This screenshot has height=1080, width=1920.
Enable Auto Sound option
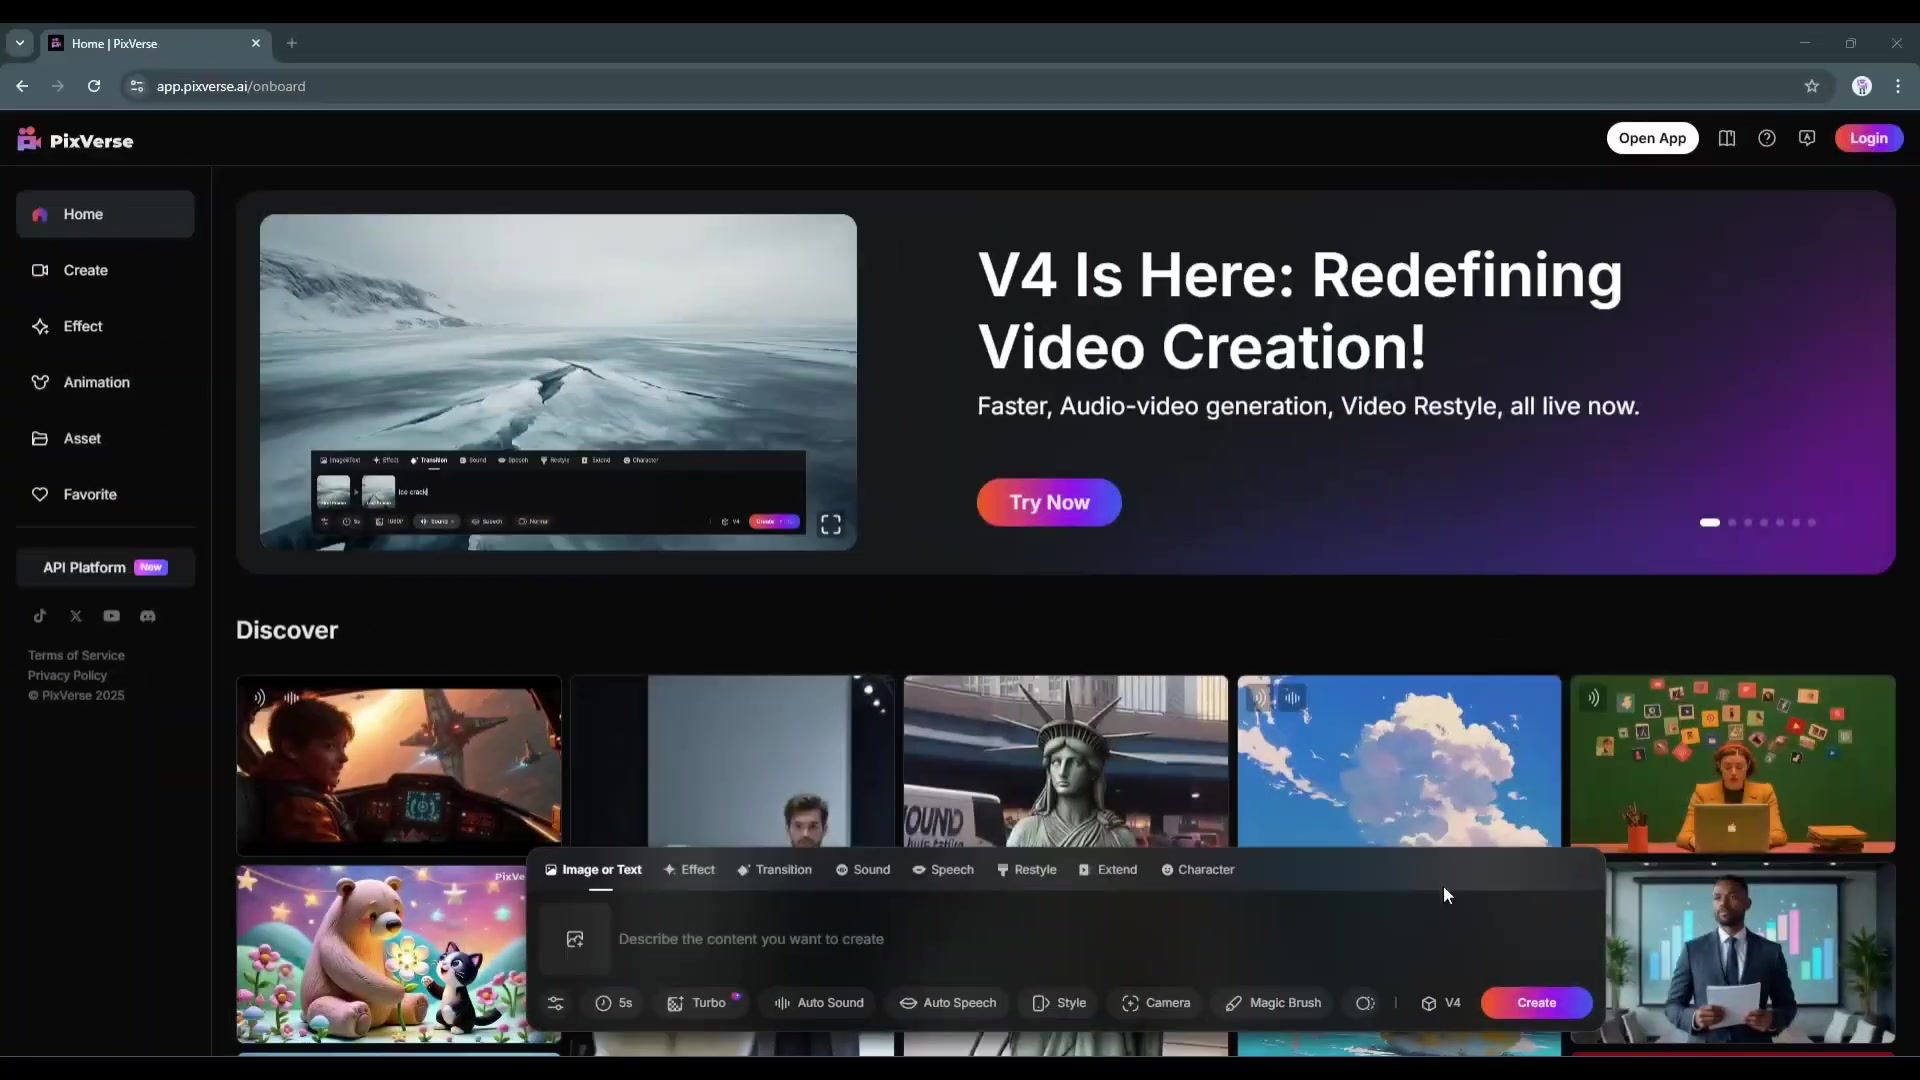pyautogui.click(x=818, y=1003)
